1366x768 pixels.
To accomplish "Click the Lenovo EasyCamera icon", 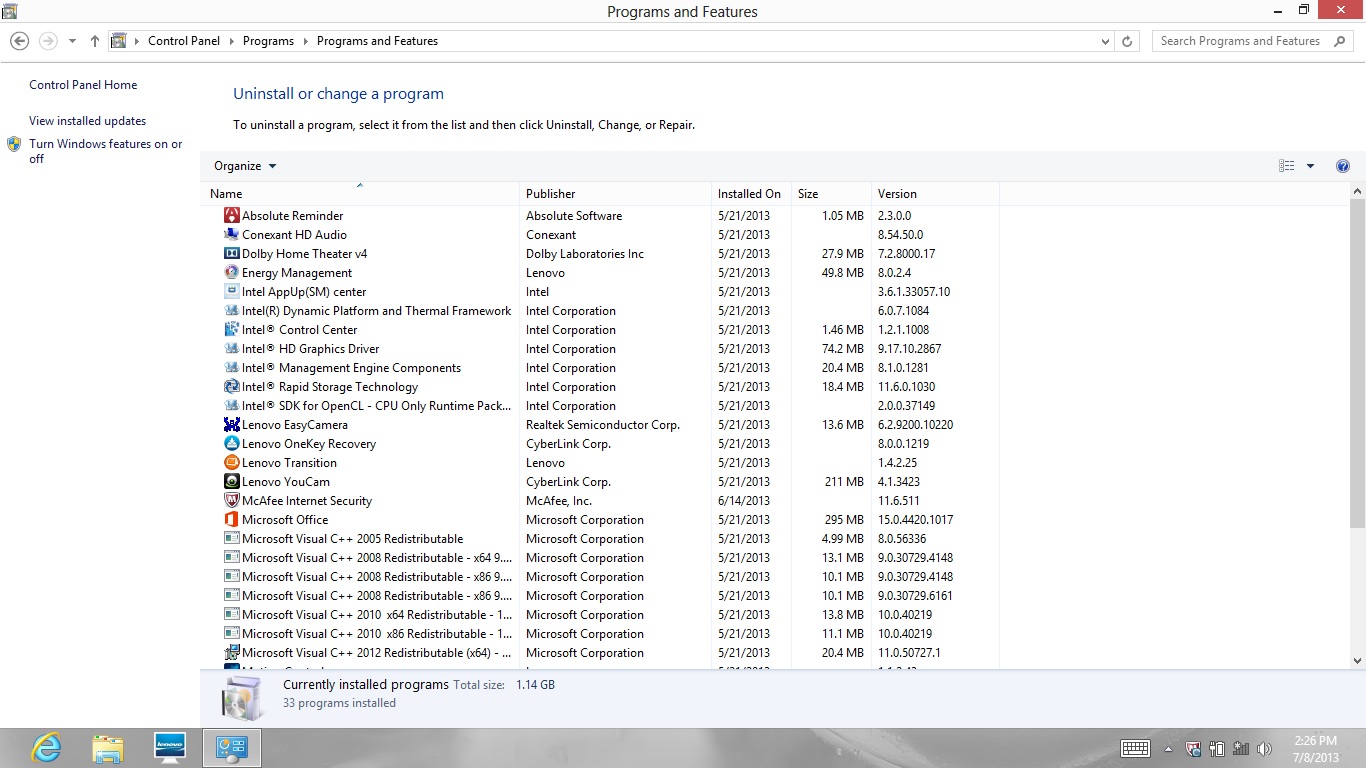I will [232, 425].
